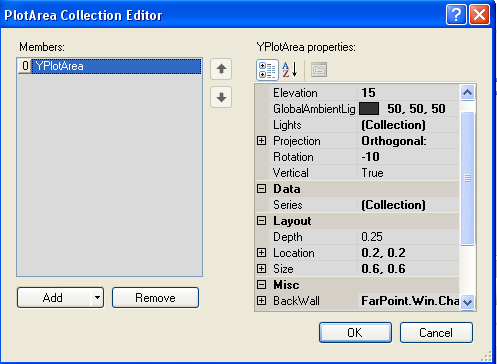
Task: Click the Categorized view icon
Action: coord(267,70)
